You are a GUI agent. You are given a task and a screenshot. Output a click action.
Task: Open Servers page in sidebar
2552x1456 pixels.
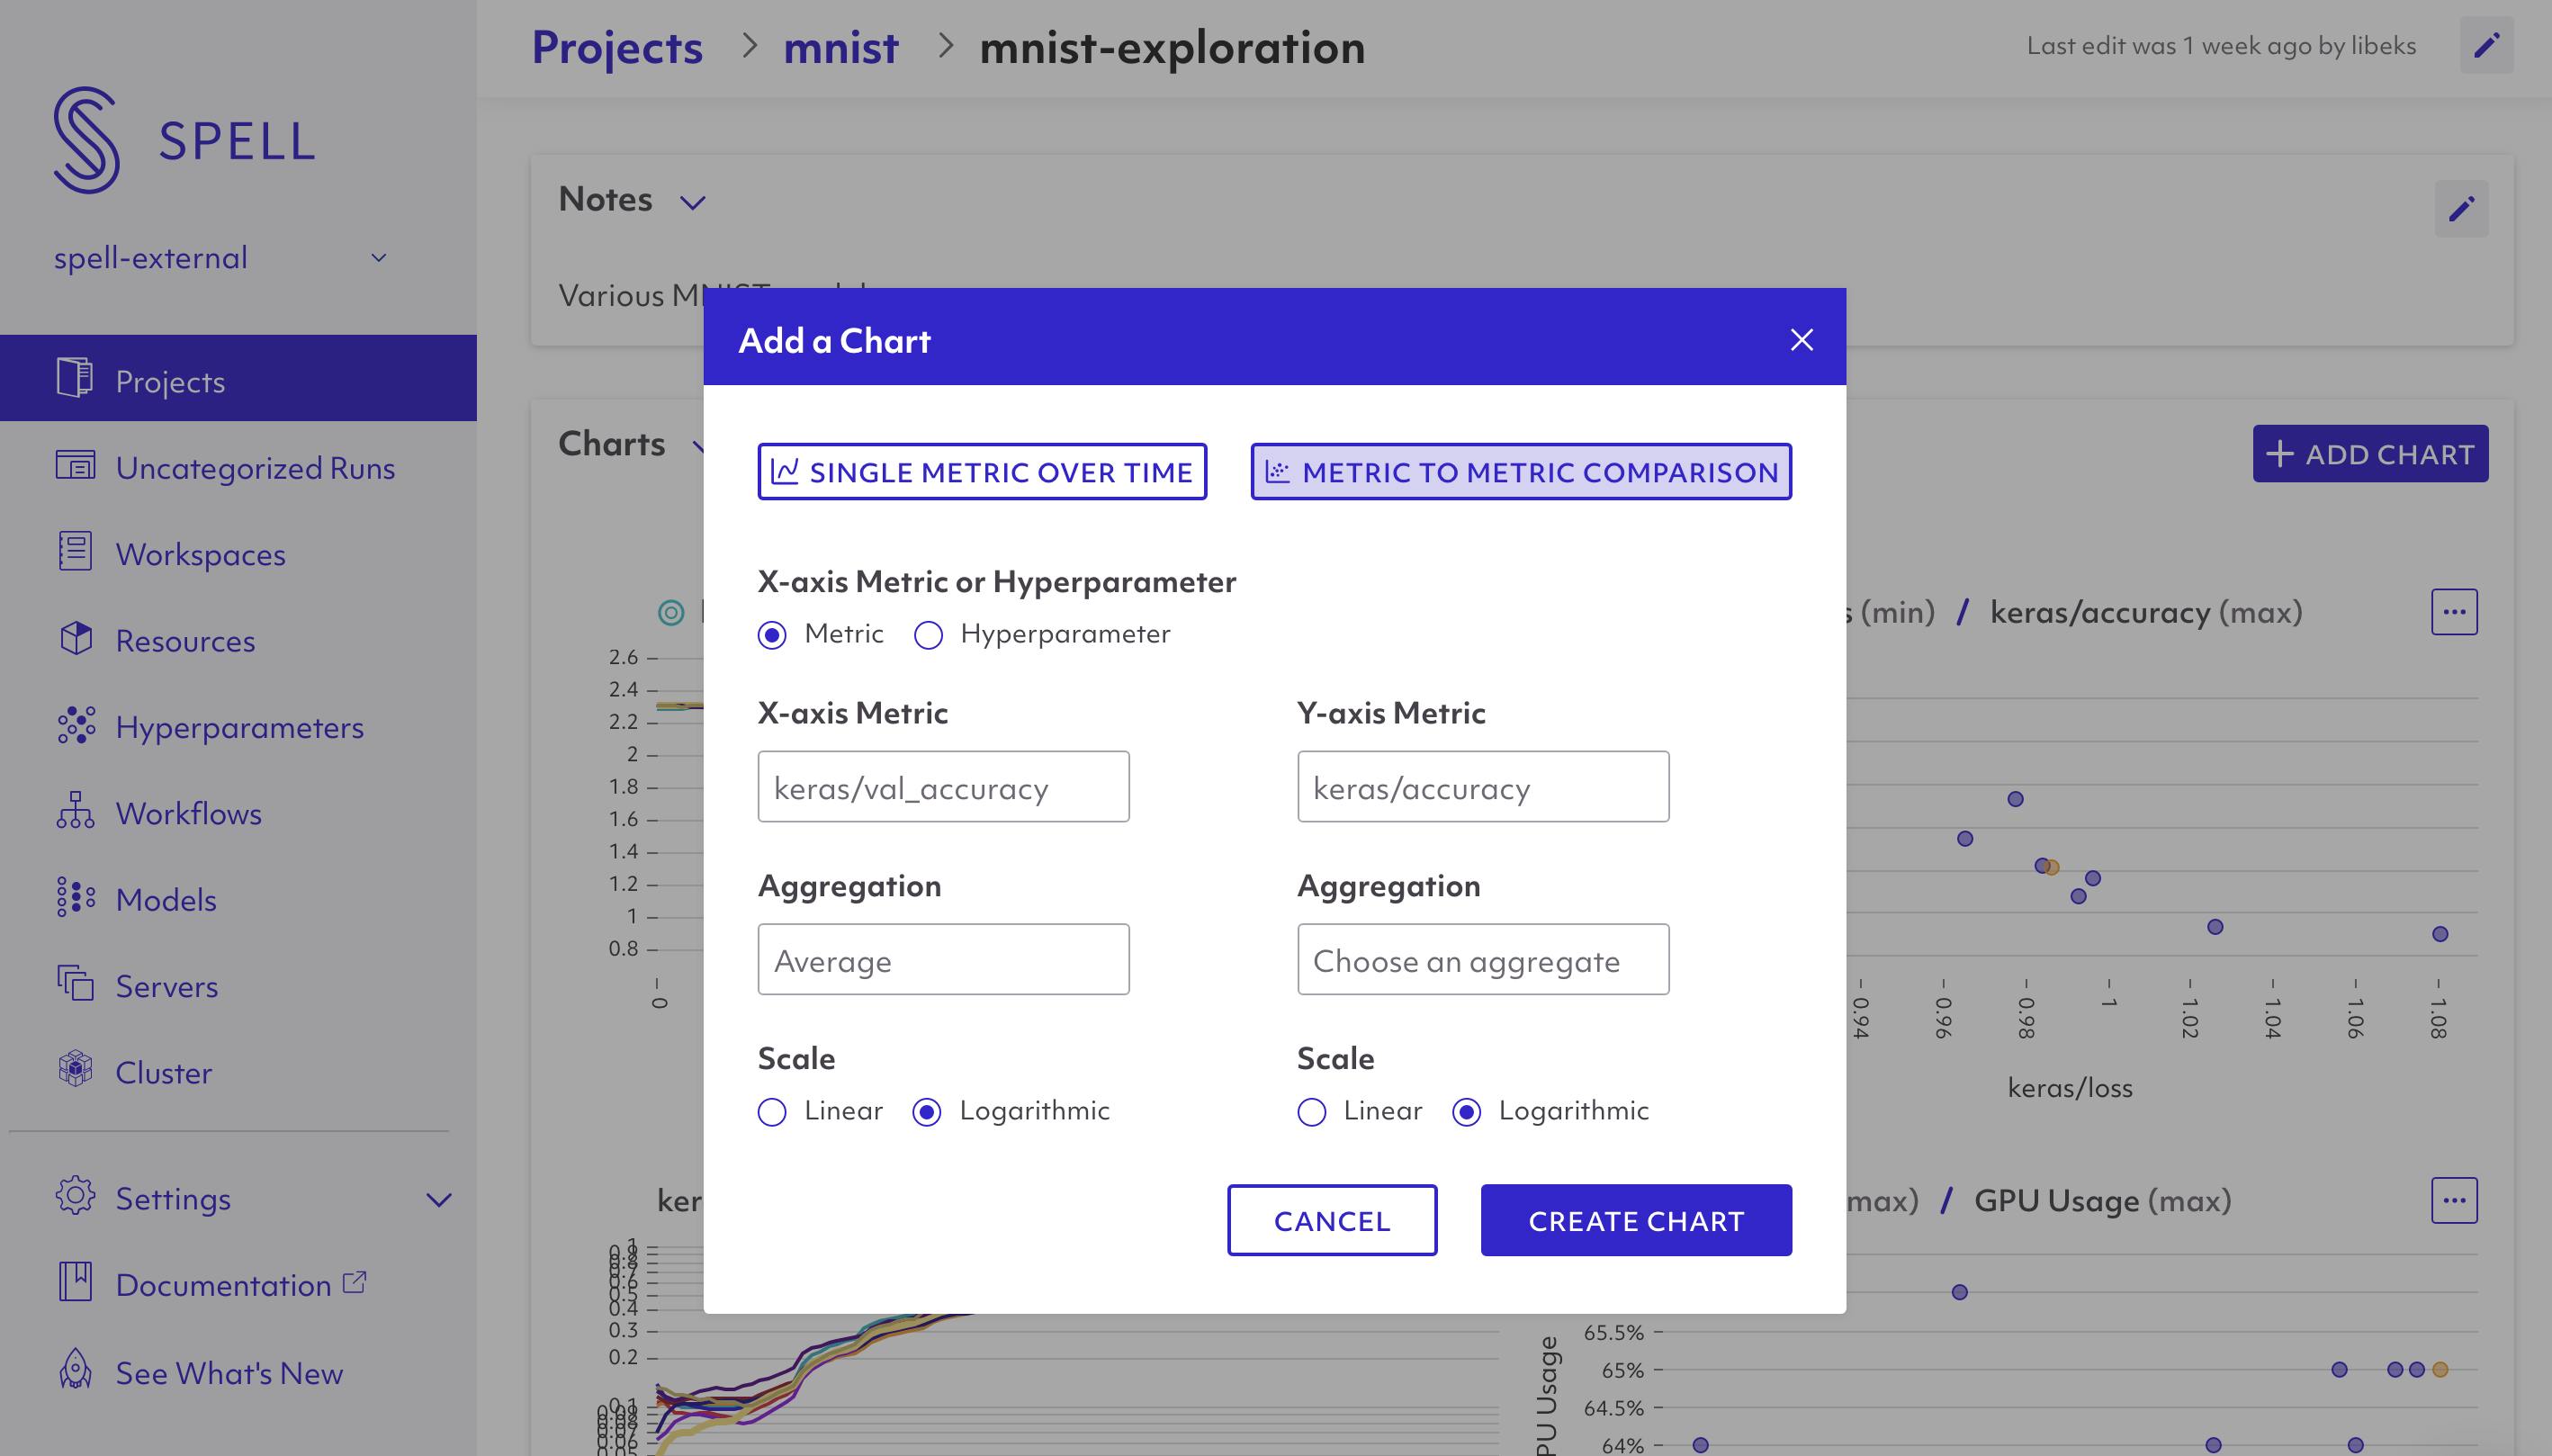click(x=166, y=987)
